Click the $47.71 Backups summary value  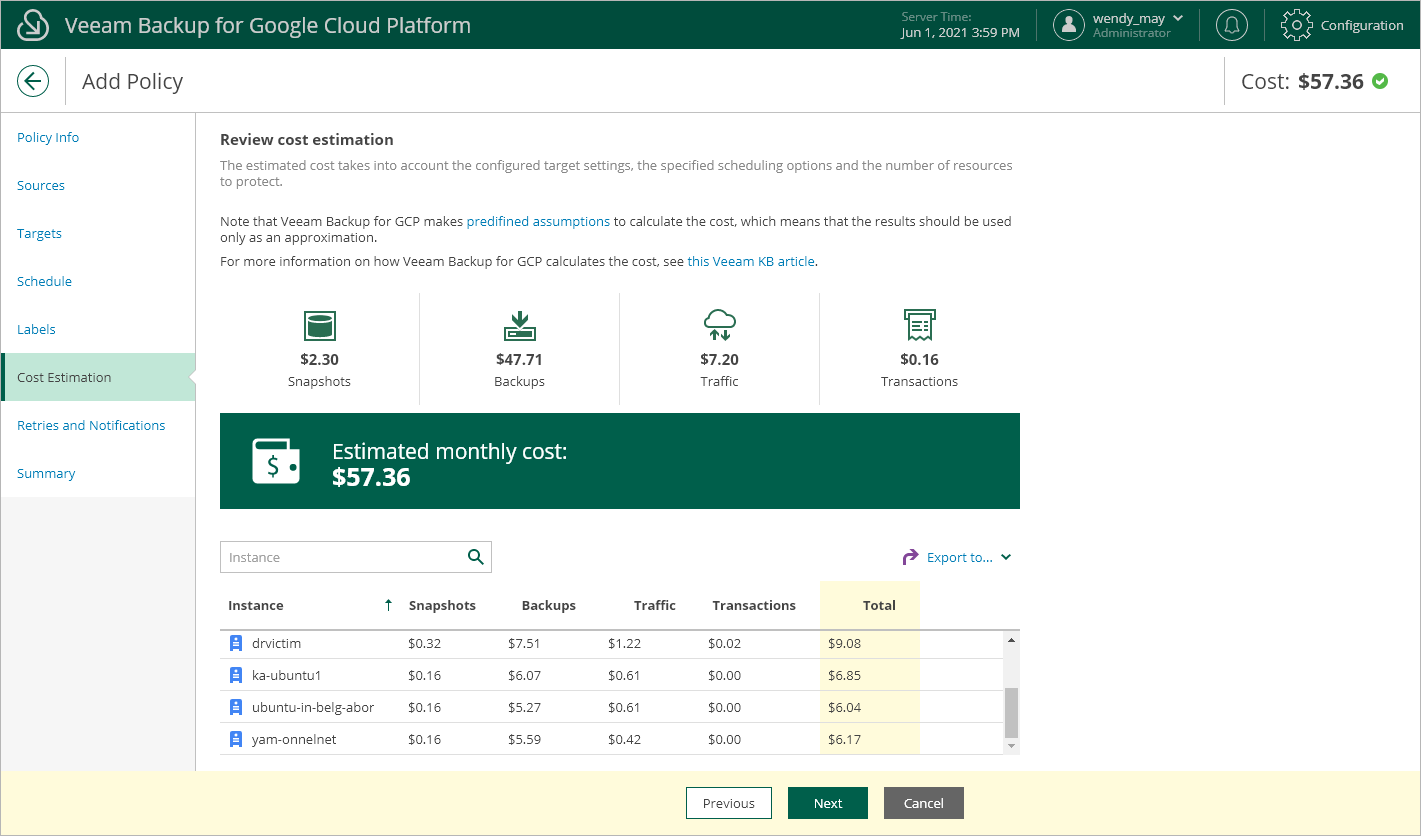pyautogui.click(x=519, y=359)
